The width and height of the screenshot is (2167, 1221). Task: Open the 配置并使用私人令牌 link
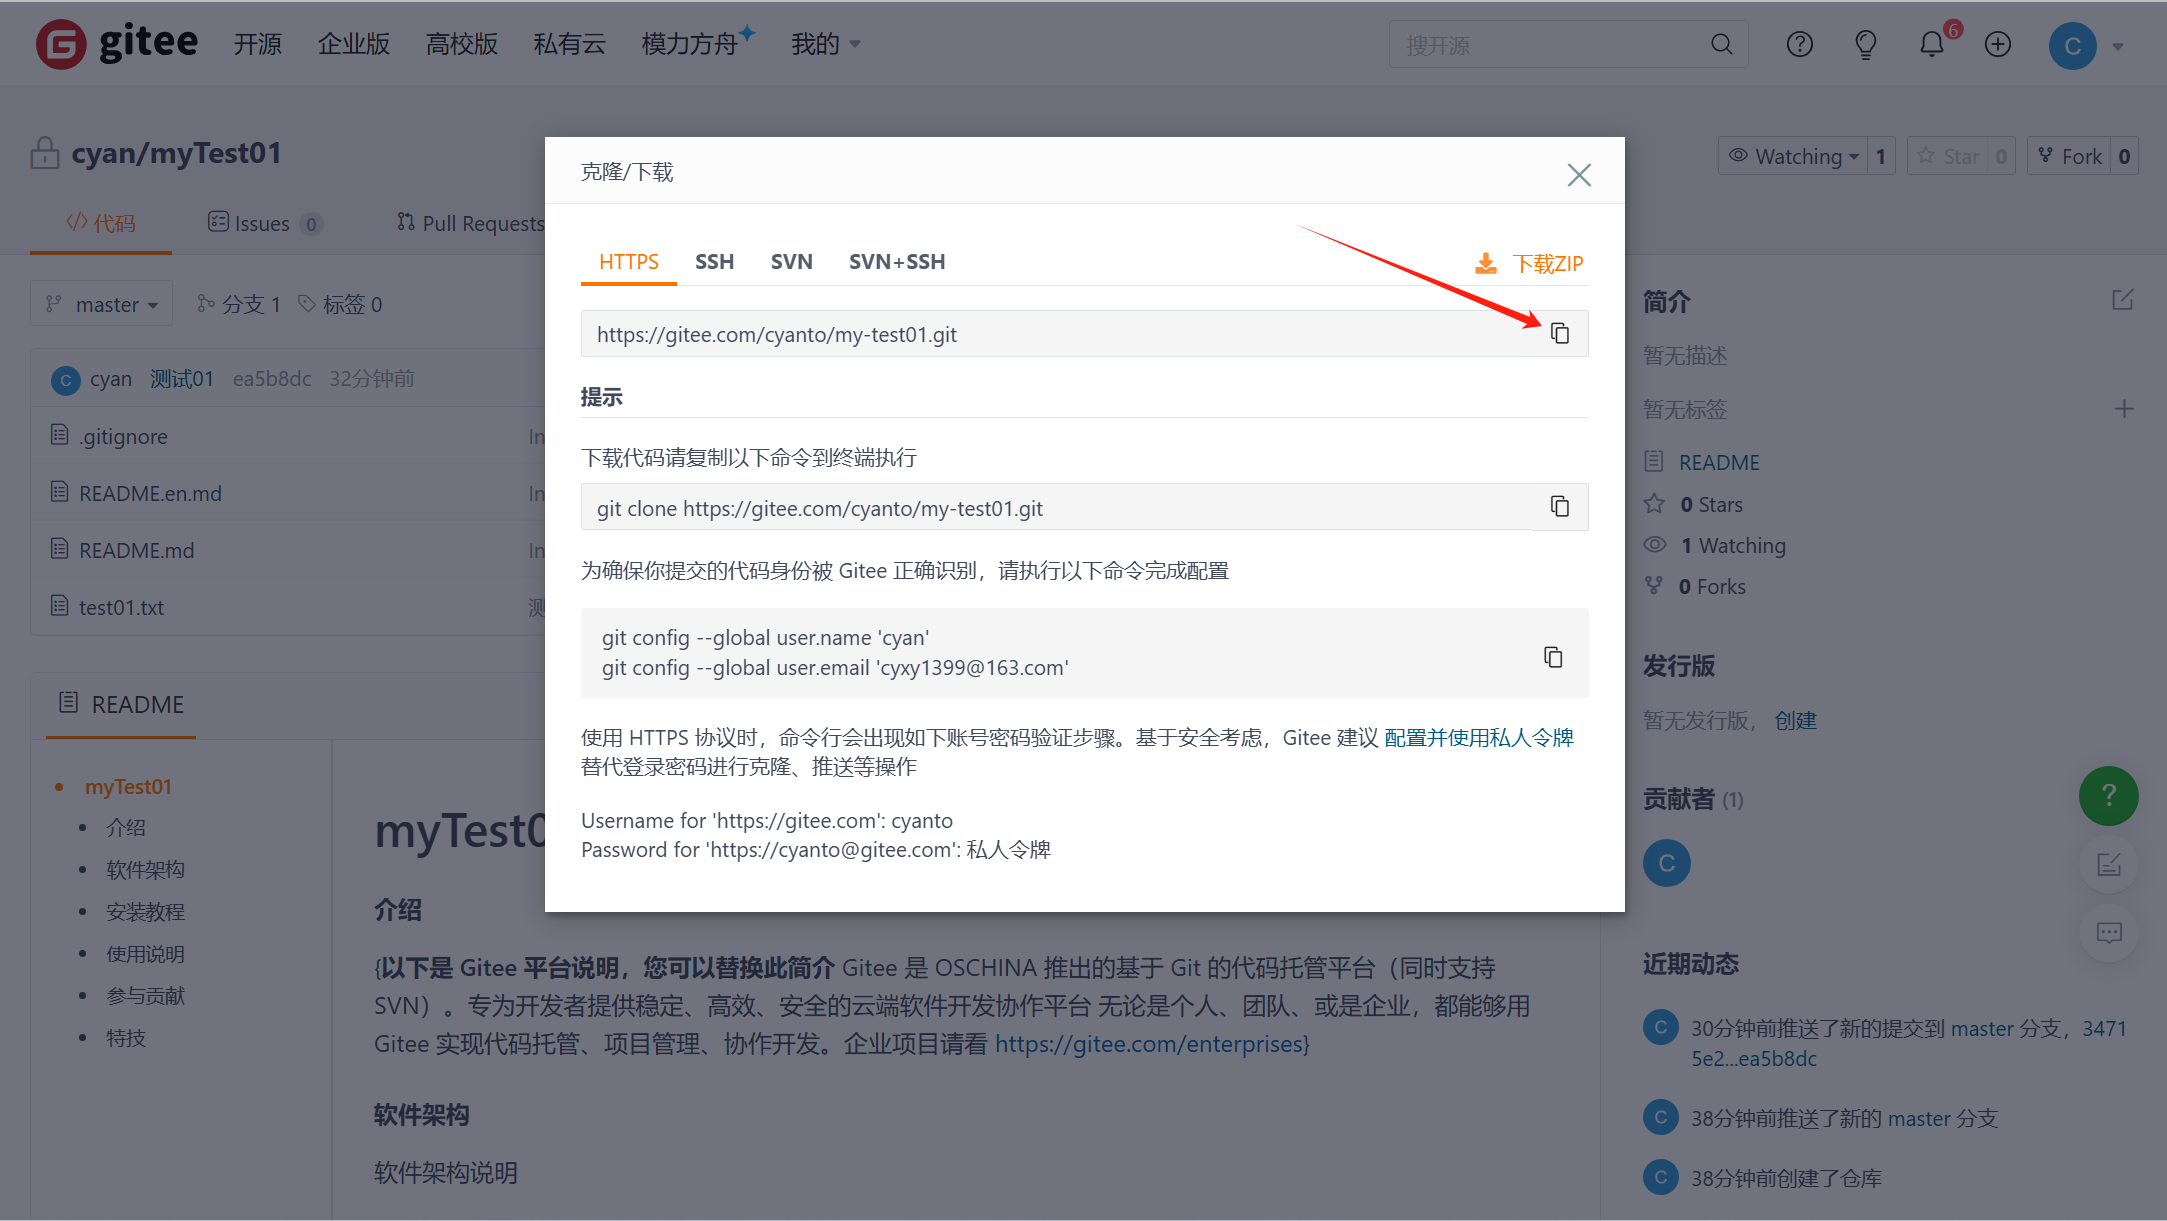click(1478, 737)
